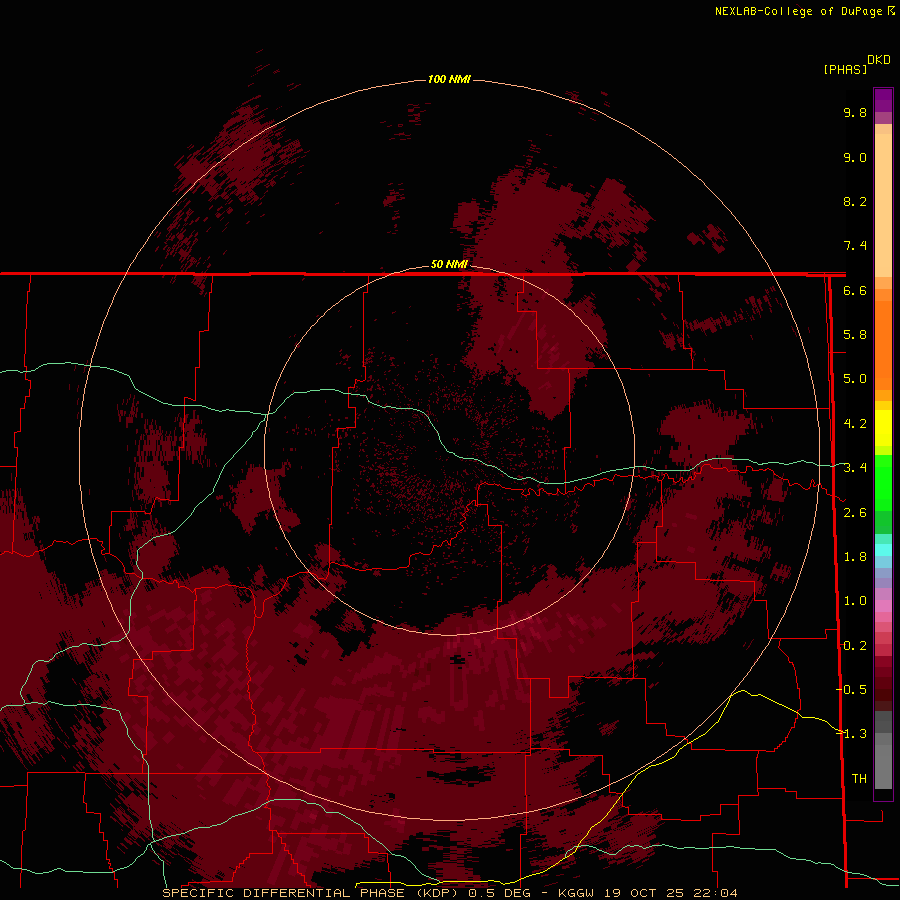This screenshot has height=900, width=900.
Task: Click the Specific Differential Phase title text
Action: (x=312, y=893)
